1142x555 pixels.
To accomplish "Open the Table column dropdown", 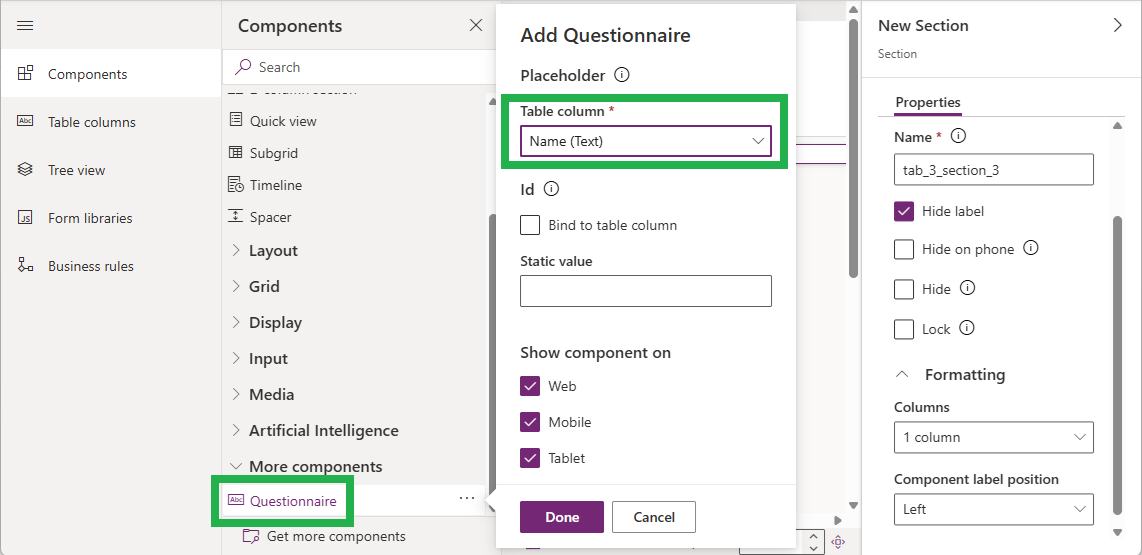I will tap(646, 141).
